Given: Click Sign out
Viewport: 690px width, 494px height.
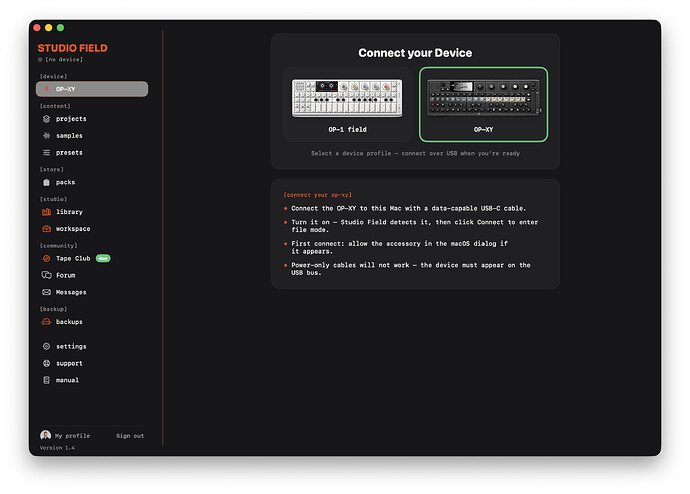Looking at the screenshot, I should coord(130,436).
